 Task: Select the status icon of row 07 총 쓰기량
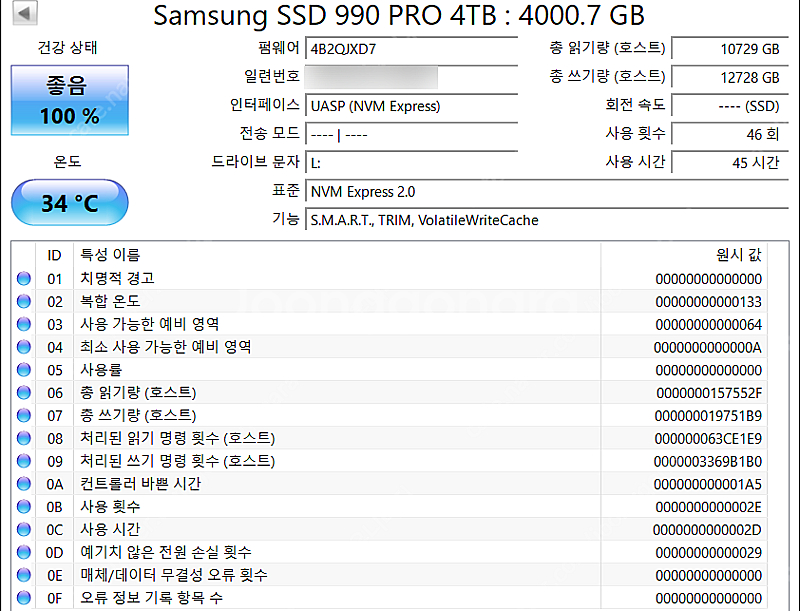(23, 416)
